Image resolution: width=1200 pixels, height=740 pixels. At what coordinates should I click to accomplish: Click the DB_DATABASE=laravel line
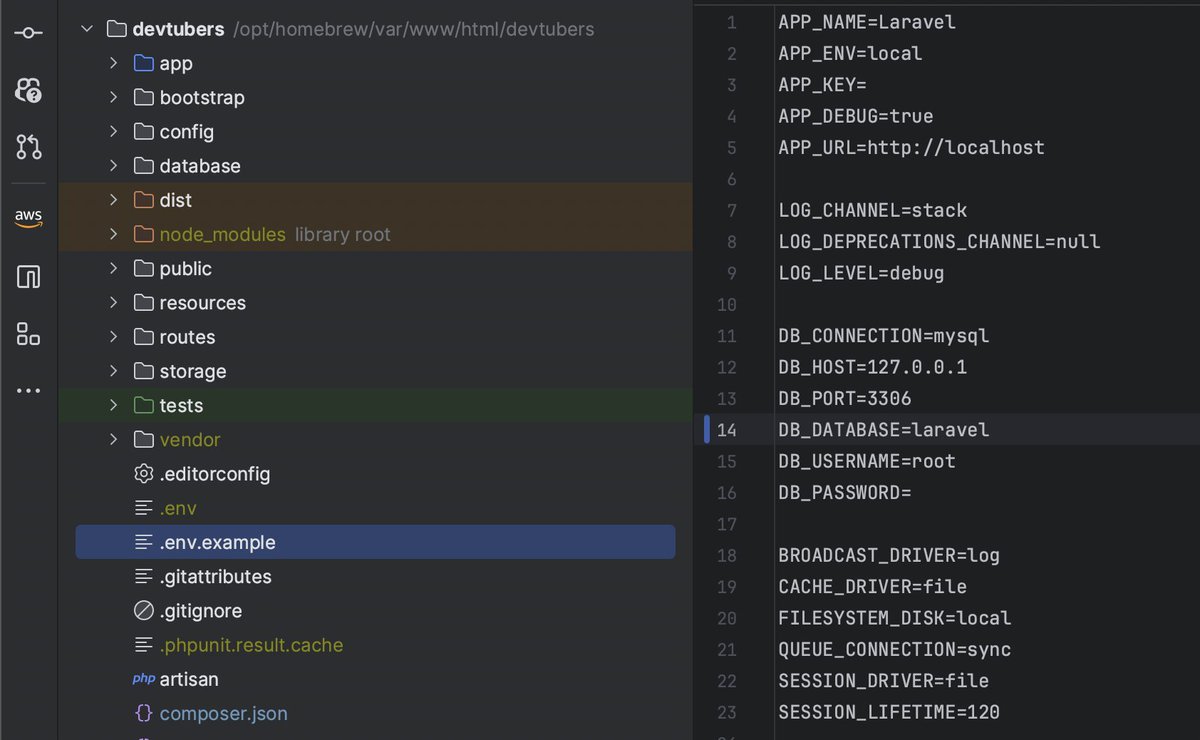(x=884, y=429)
